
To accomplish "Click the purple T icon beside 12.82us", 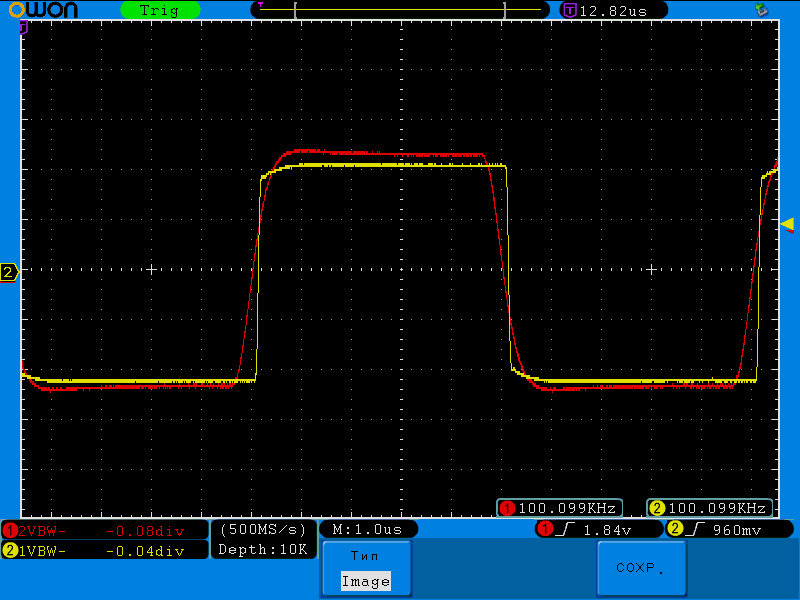I will coord(569,10).
